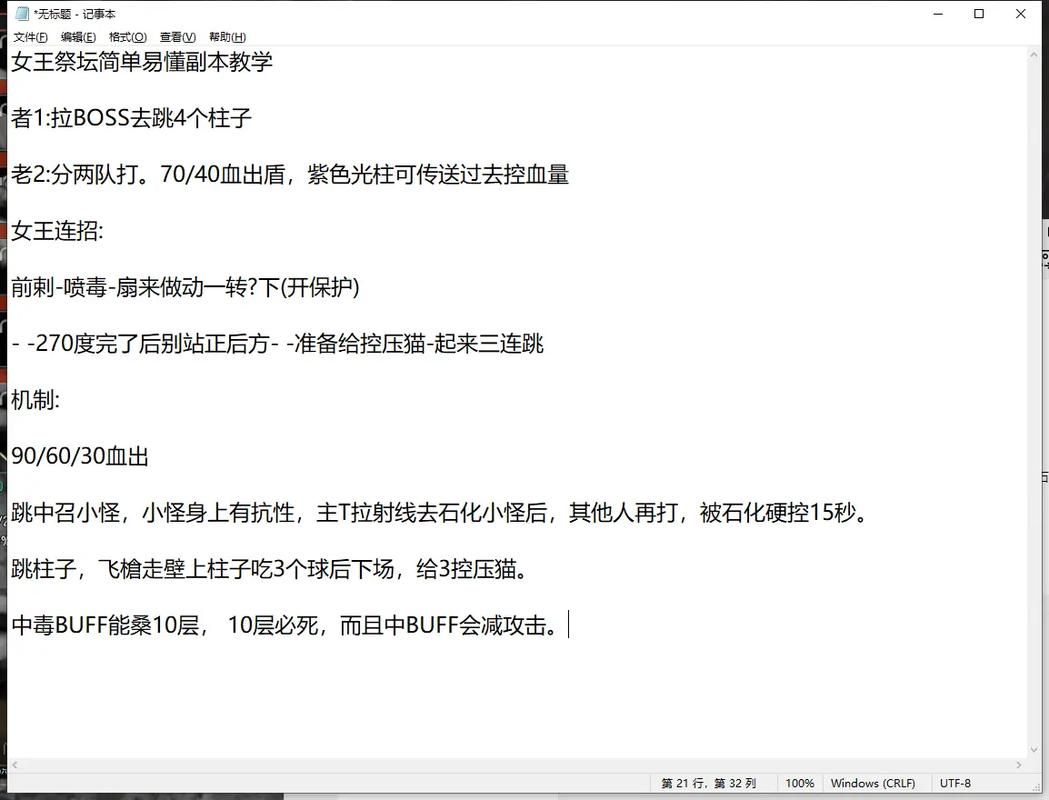Click the line starting 跳柱子，飞槍走壁
Image resolution: width=1049 pixels, height=800 pixels.
[270, 569]
